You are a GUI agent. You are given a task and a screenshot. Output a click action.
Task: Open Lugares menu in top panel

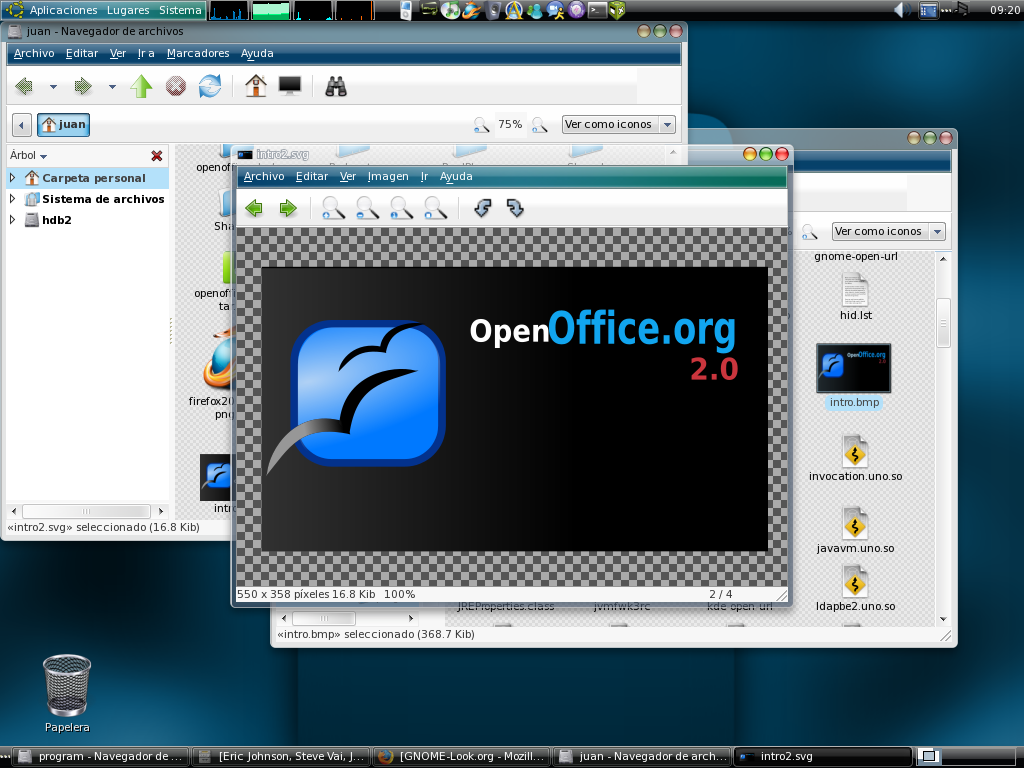(x=128, y=10)
